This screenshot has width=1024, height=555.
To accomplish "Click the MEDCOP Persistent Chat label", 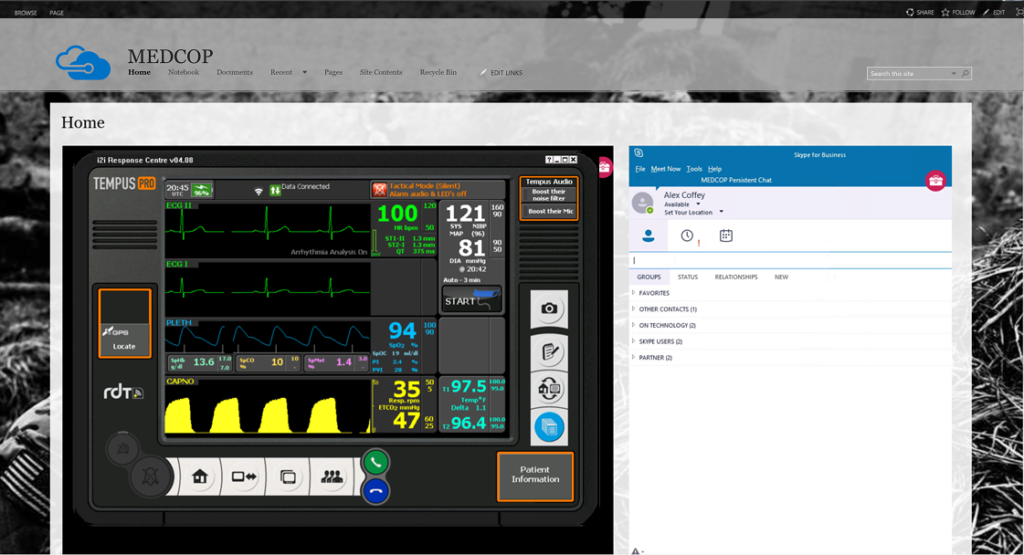I will tap(736, 180).
